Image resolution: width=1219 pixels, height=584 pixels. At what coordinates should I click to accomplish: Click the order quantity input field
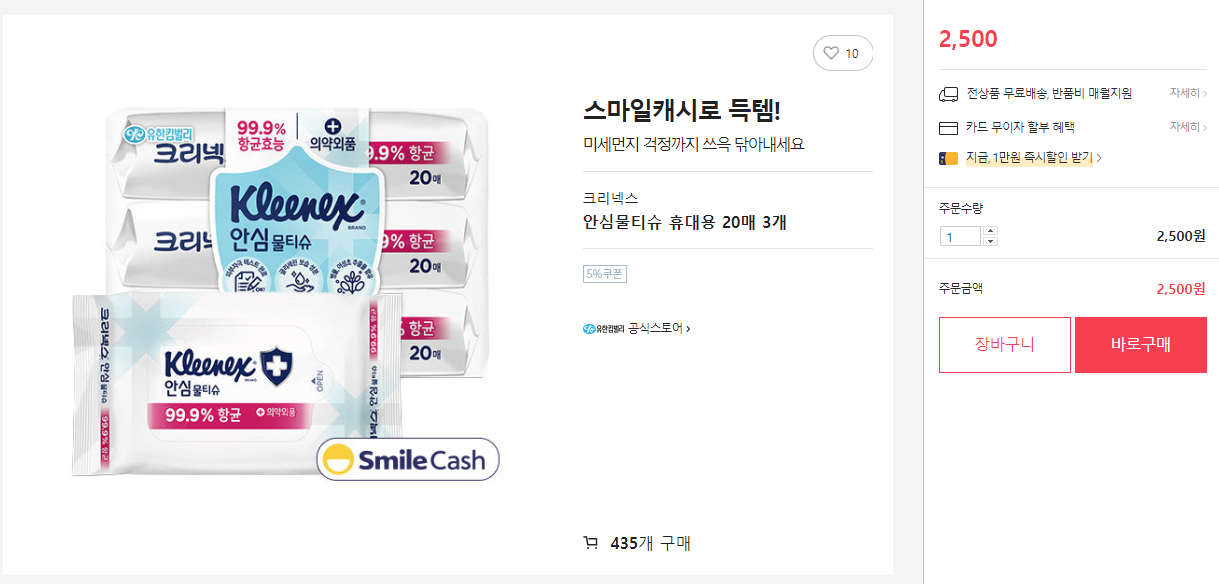click(x=960, y=237)
